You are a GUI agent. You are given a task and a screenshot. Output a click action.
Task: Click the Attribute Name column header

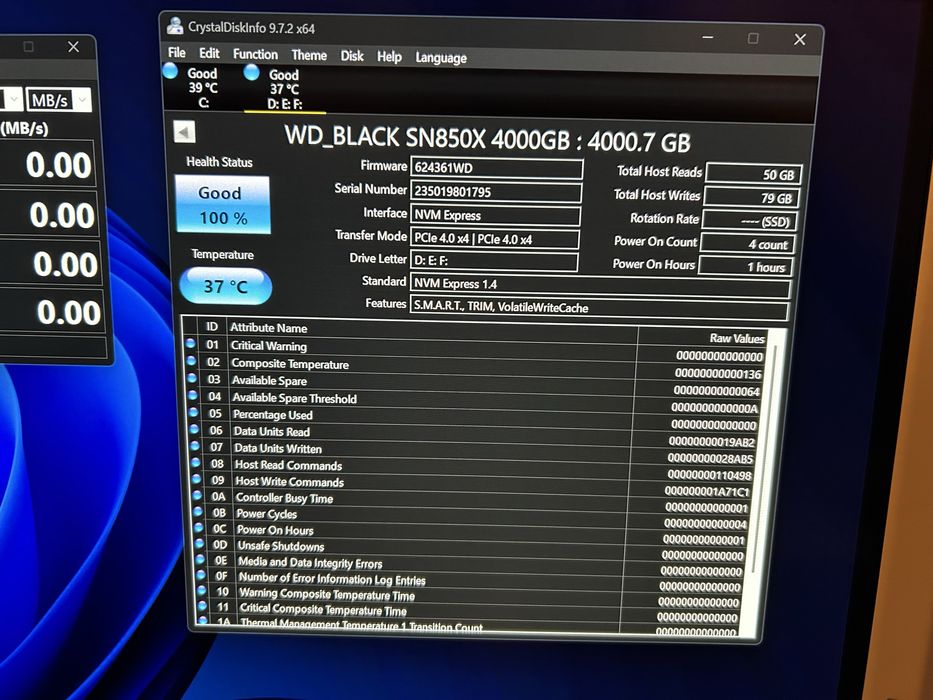[269, 327]
